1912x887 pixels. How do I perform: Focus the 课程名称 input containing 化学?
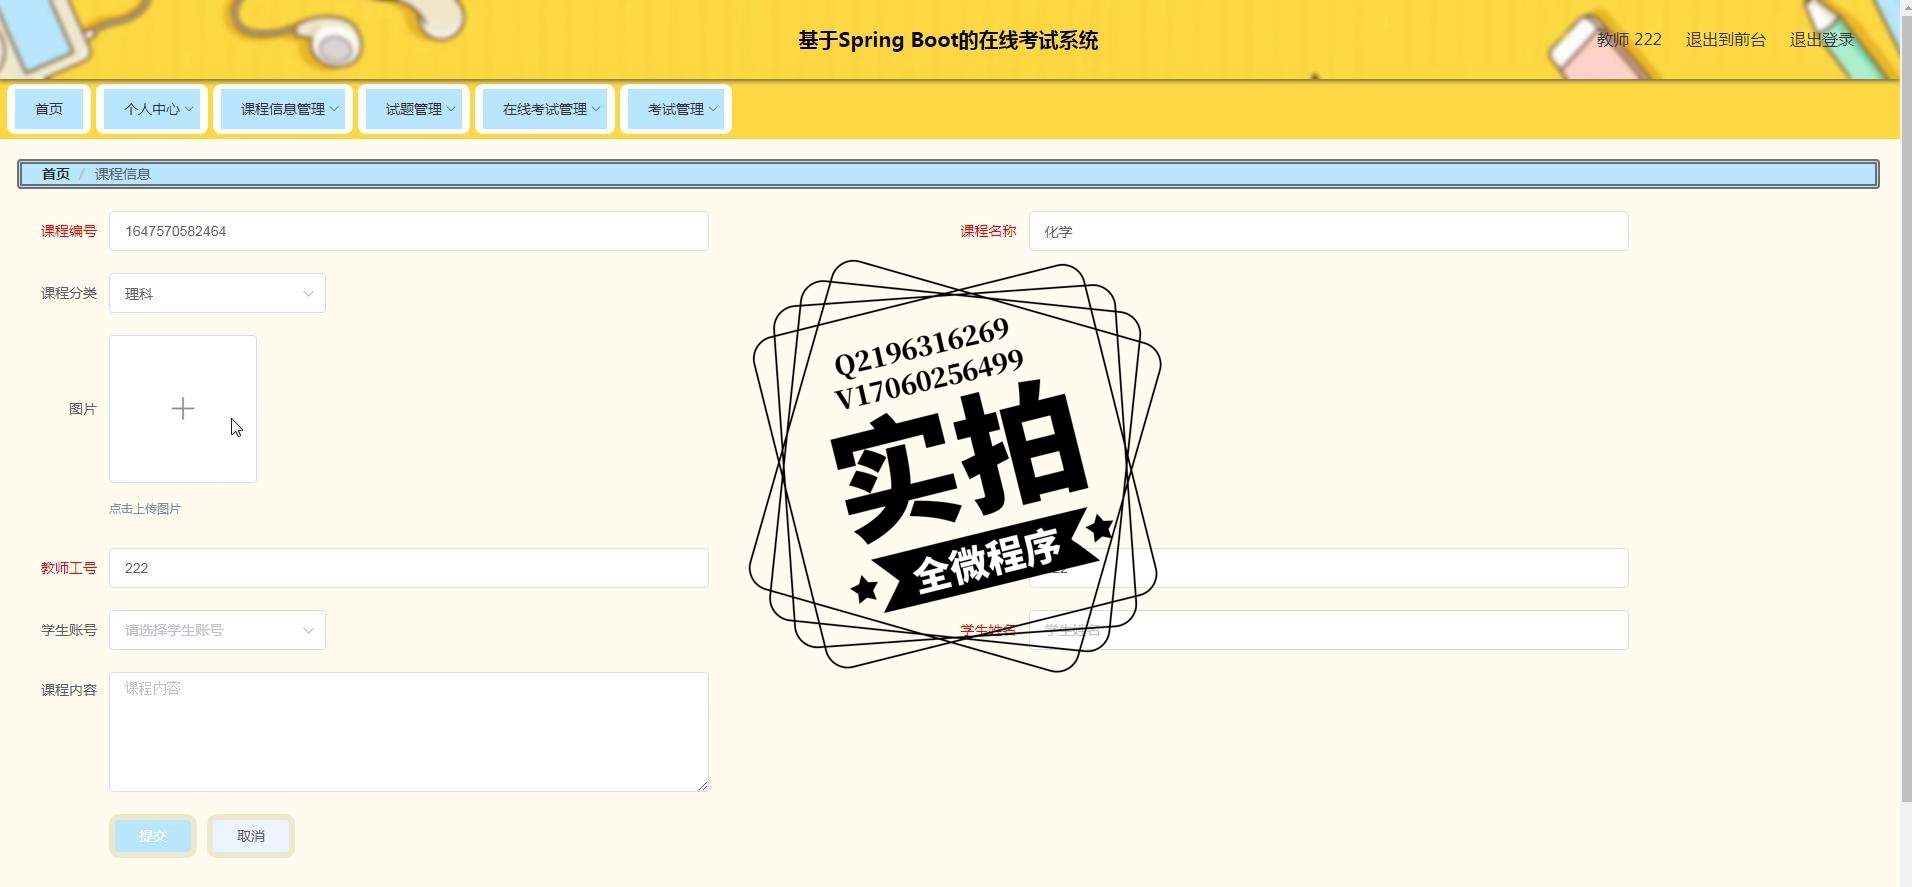coord(1329,231)
